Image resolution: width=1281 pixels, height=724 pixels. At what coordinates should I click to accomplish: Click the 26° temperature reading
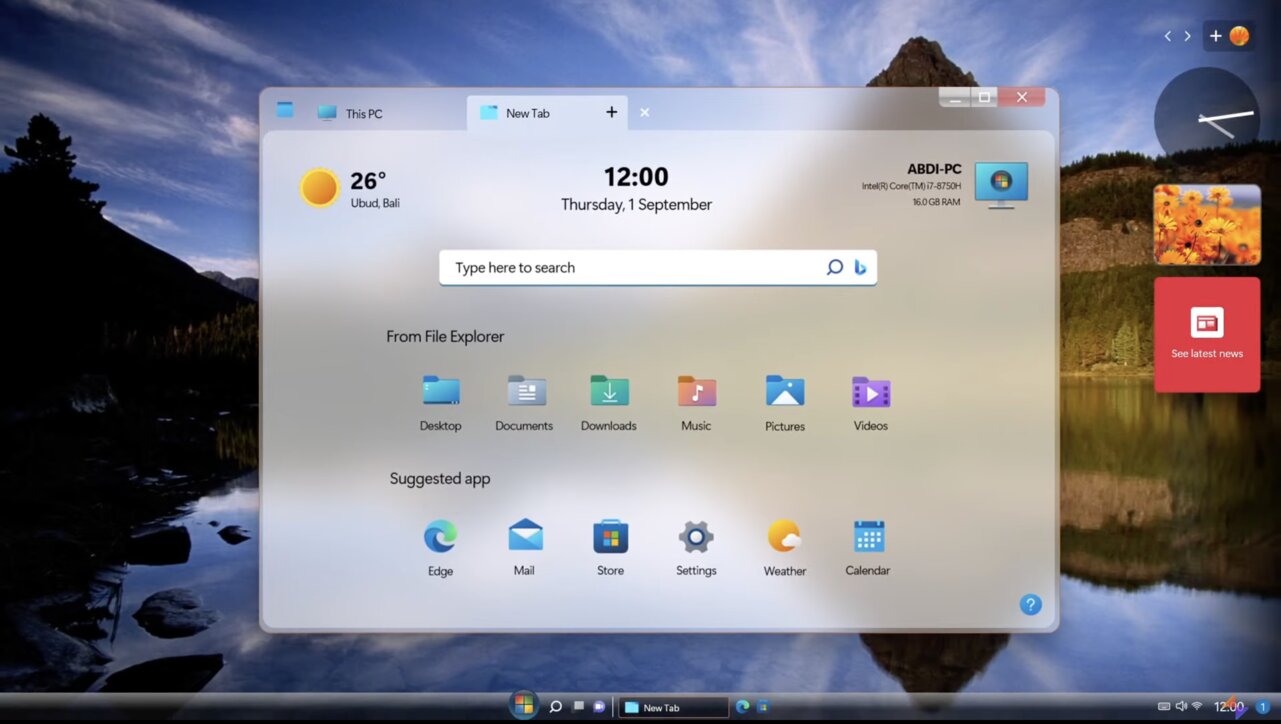368,181
